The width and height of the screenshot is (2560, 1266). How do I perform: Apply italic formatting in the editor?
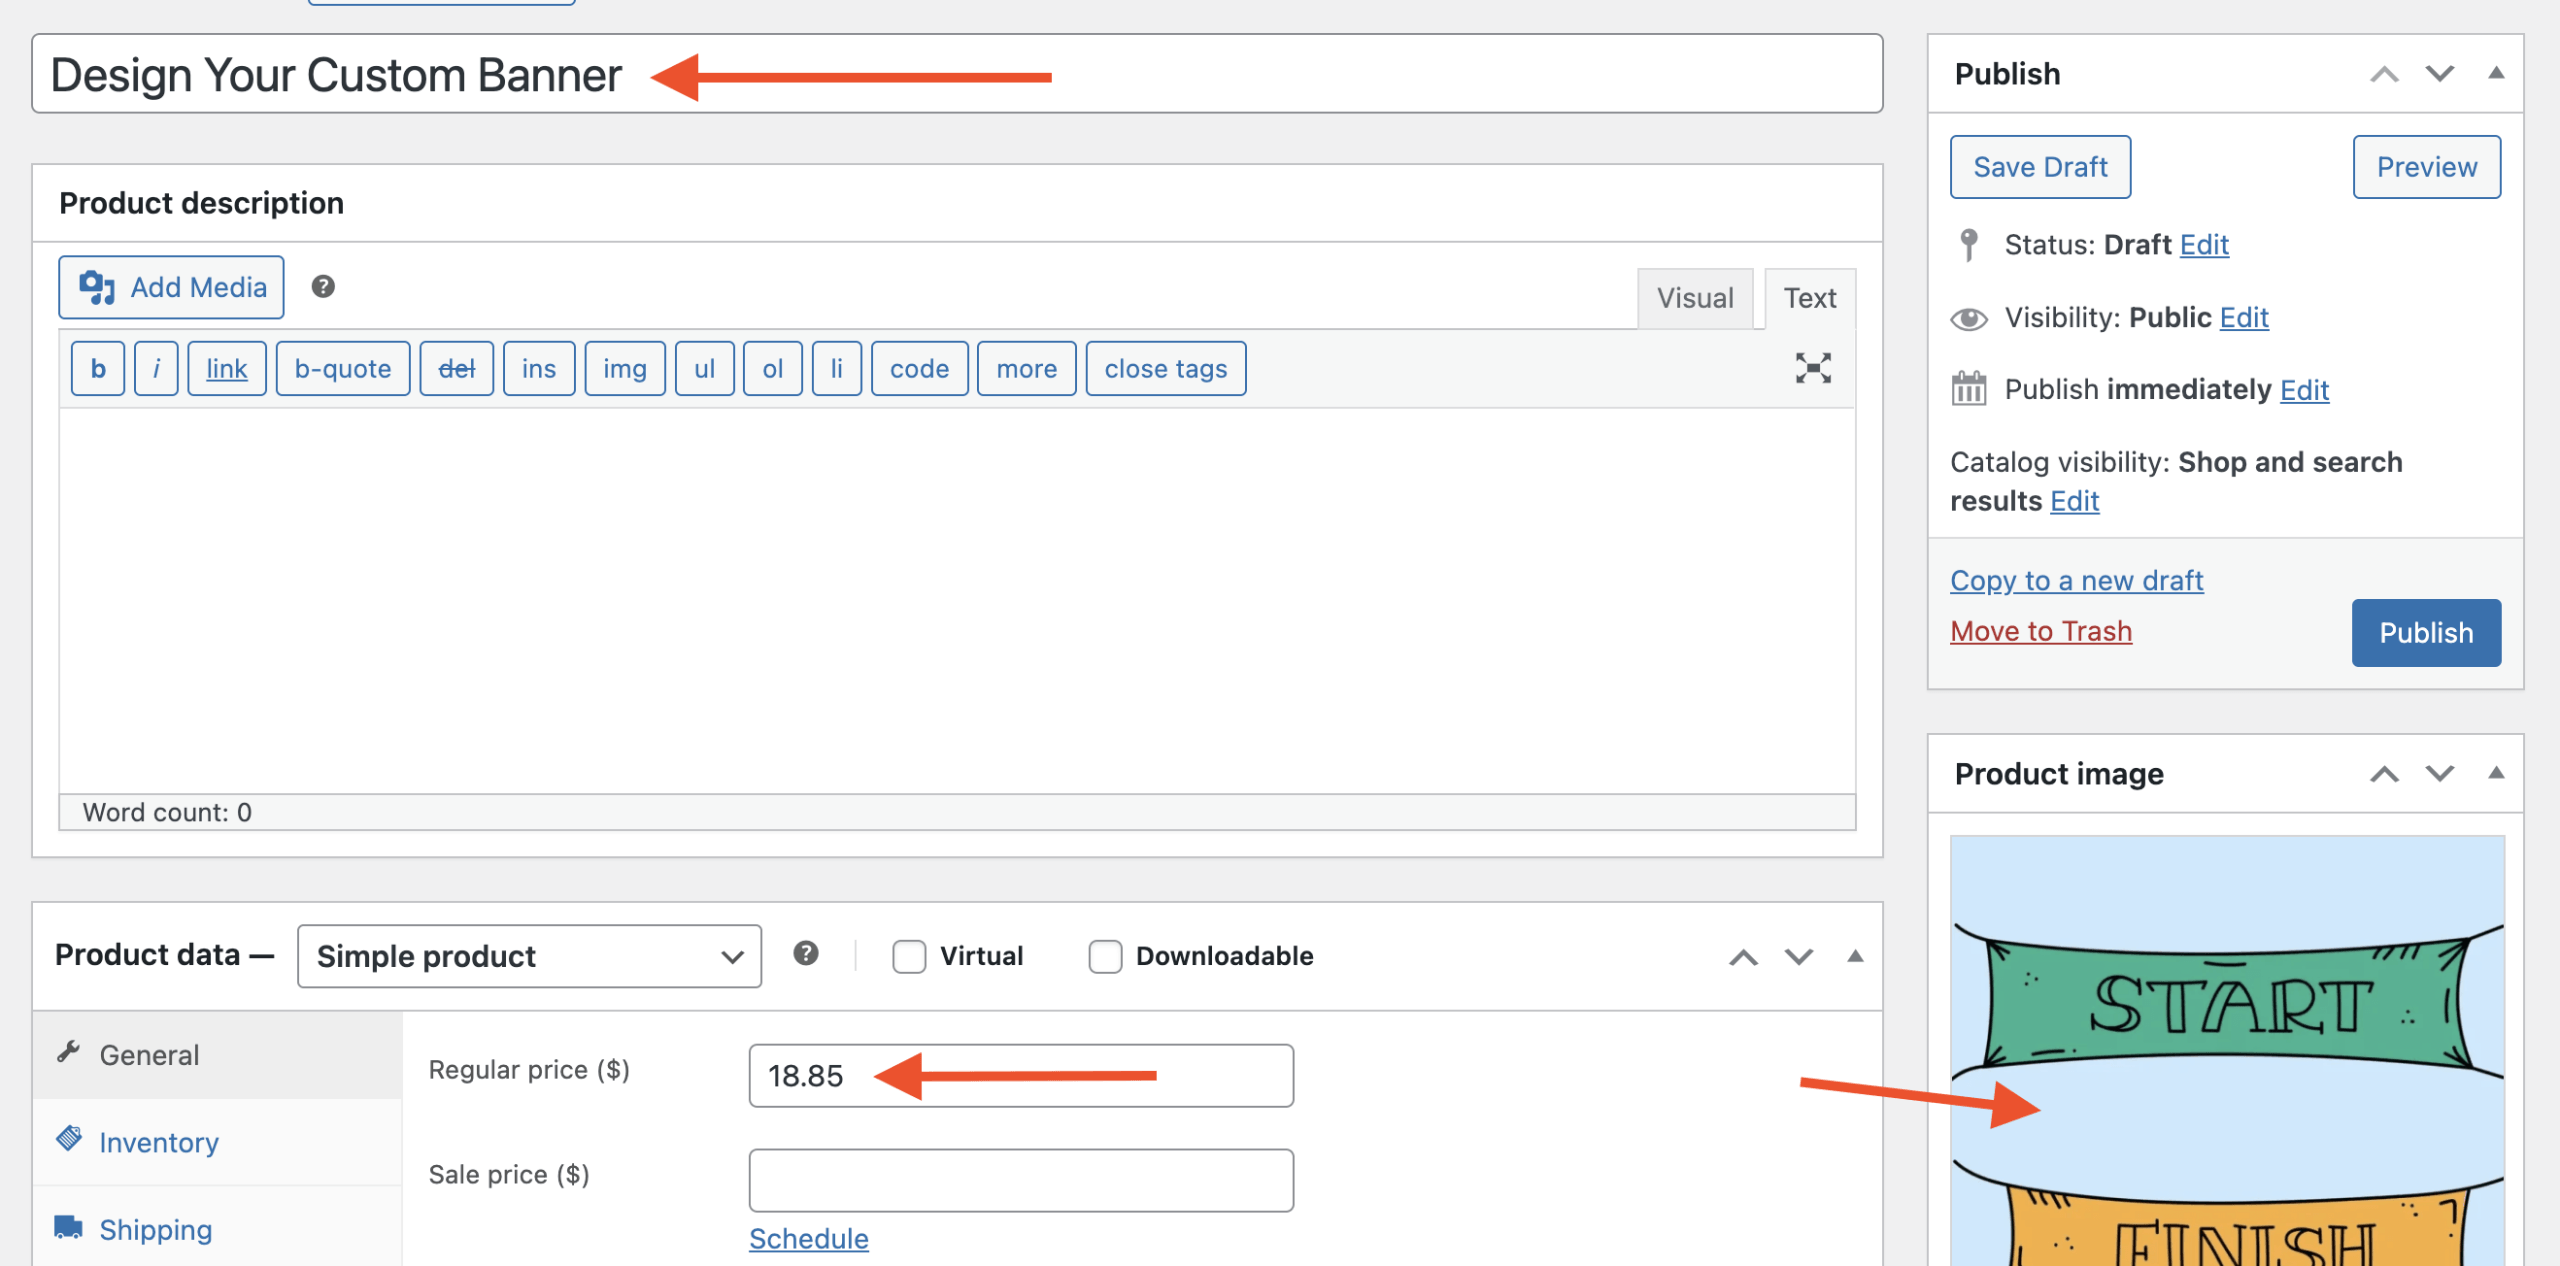155,368
